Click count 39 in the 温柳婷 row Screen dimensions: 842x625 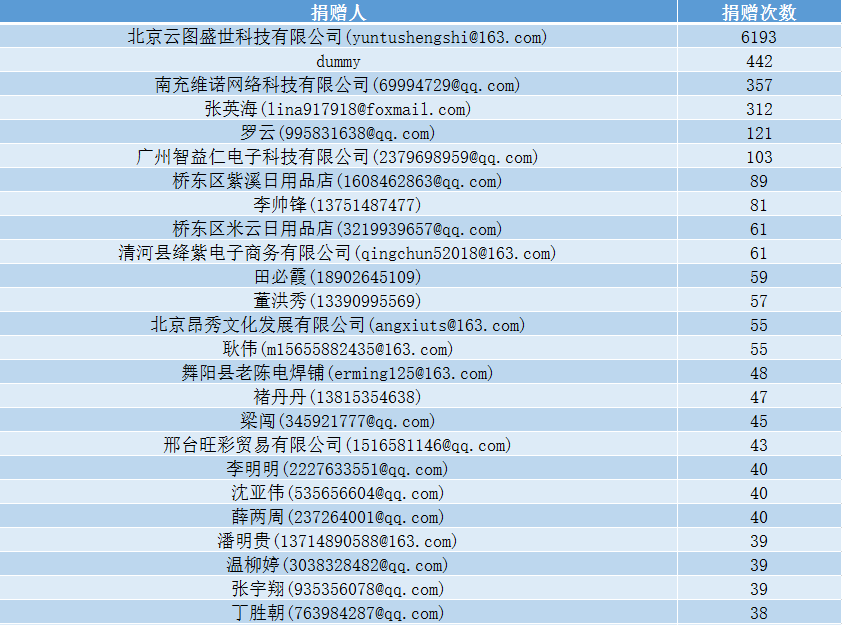(759, 565)
